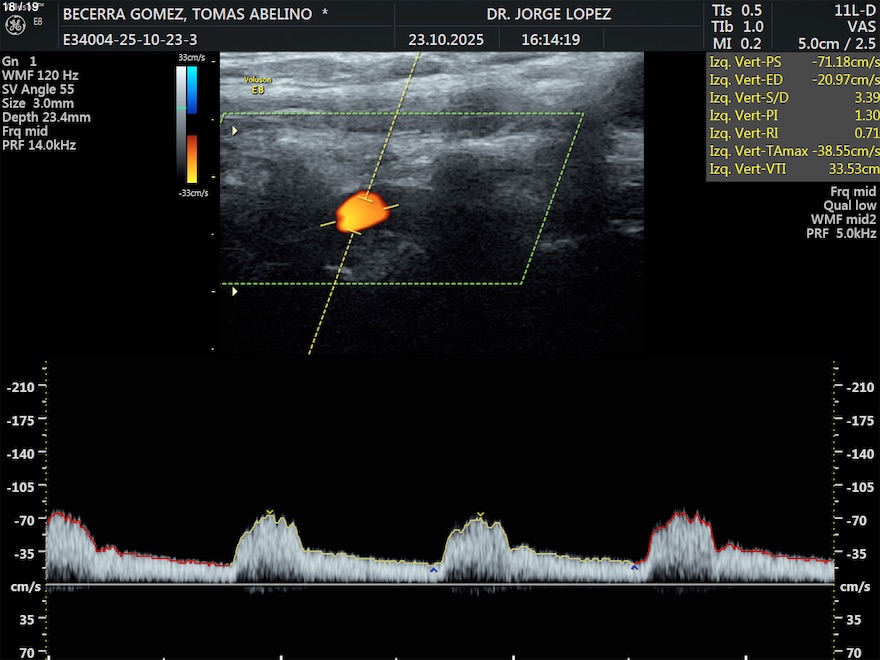Click the DR. JORGE LOPEZ header field

click(x=548, y=15)
